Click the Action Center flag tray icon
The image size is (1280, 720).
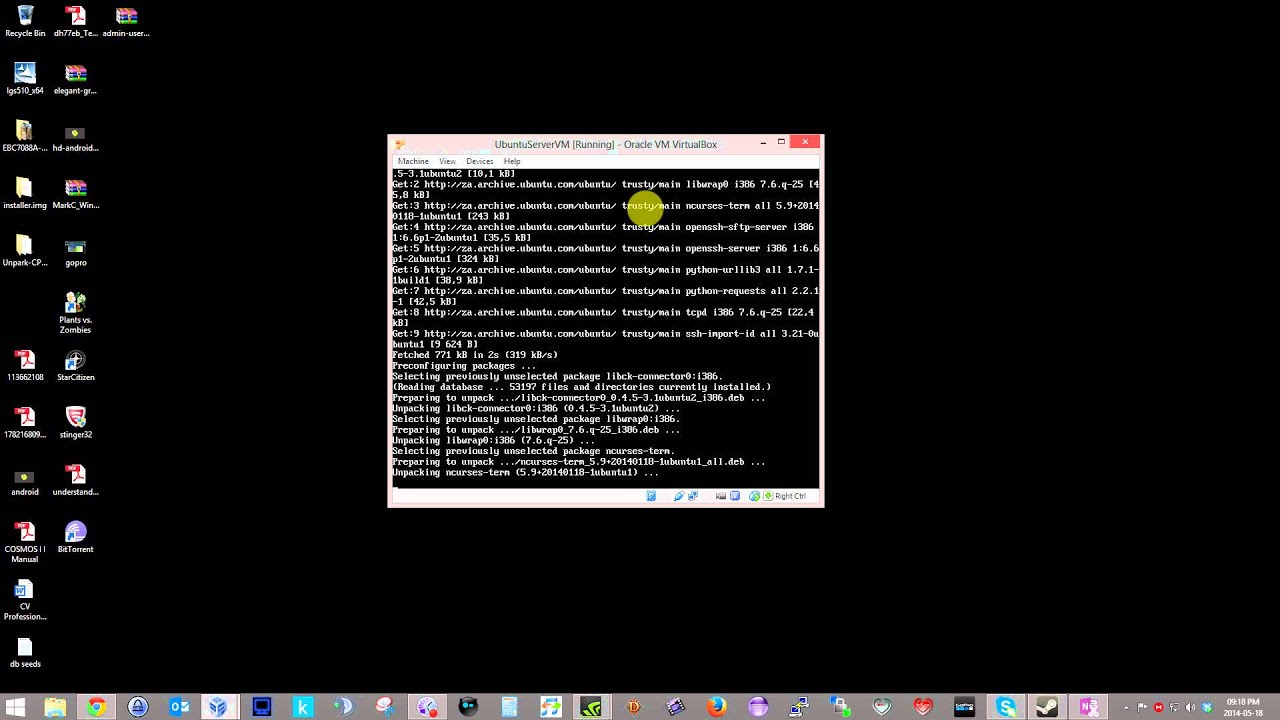click(1143, 708)
